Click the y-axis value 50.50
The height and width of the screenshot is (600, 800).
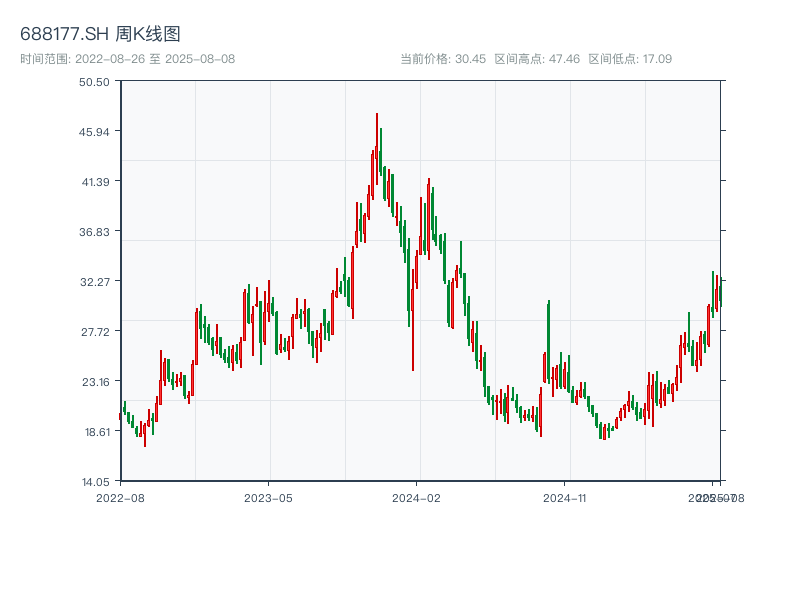click(94, 82)
